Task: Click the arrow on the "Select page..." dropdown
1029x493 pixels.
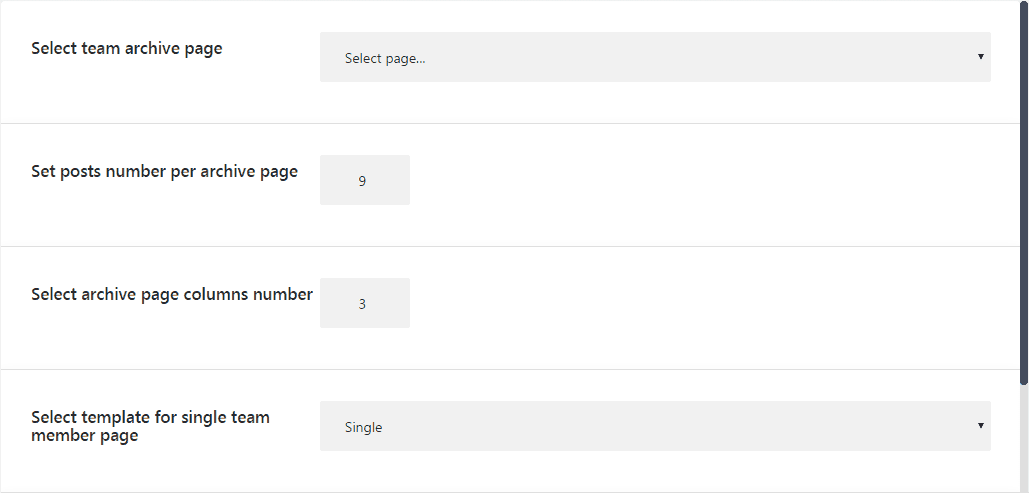Action: click(980, 57)
